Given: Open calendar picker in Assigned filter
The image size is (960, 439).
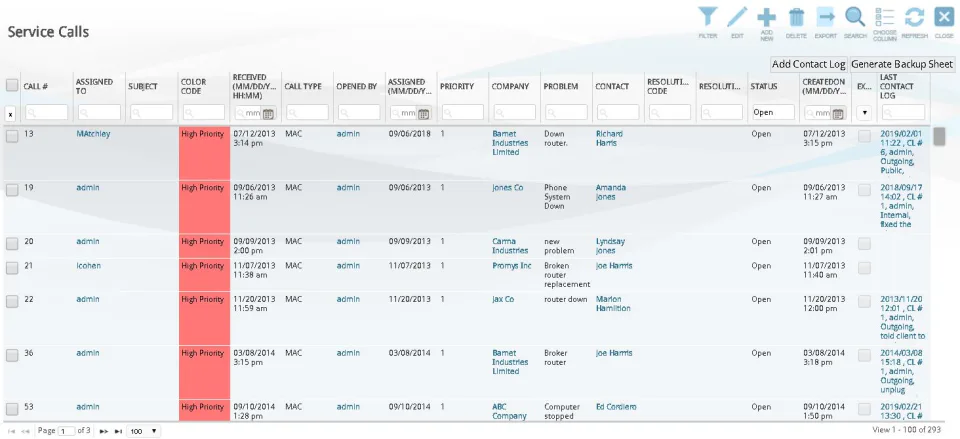Looking at the screenshot, I should pos(423,113).
